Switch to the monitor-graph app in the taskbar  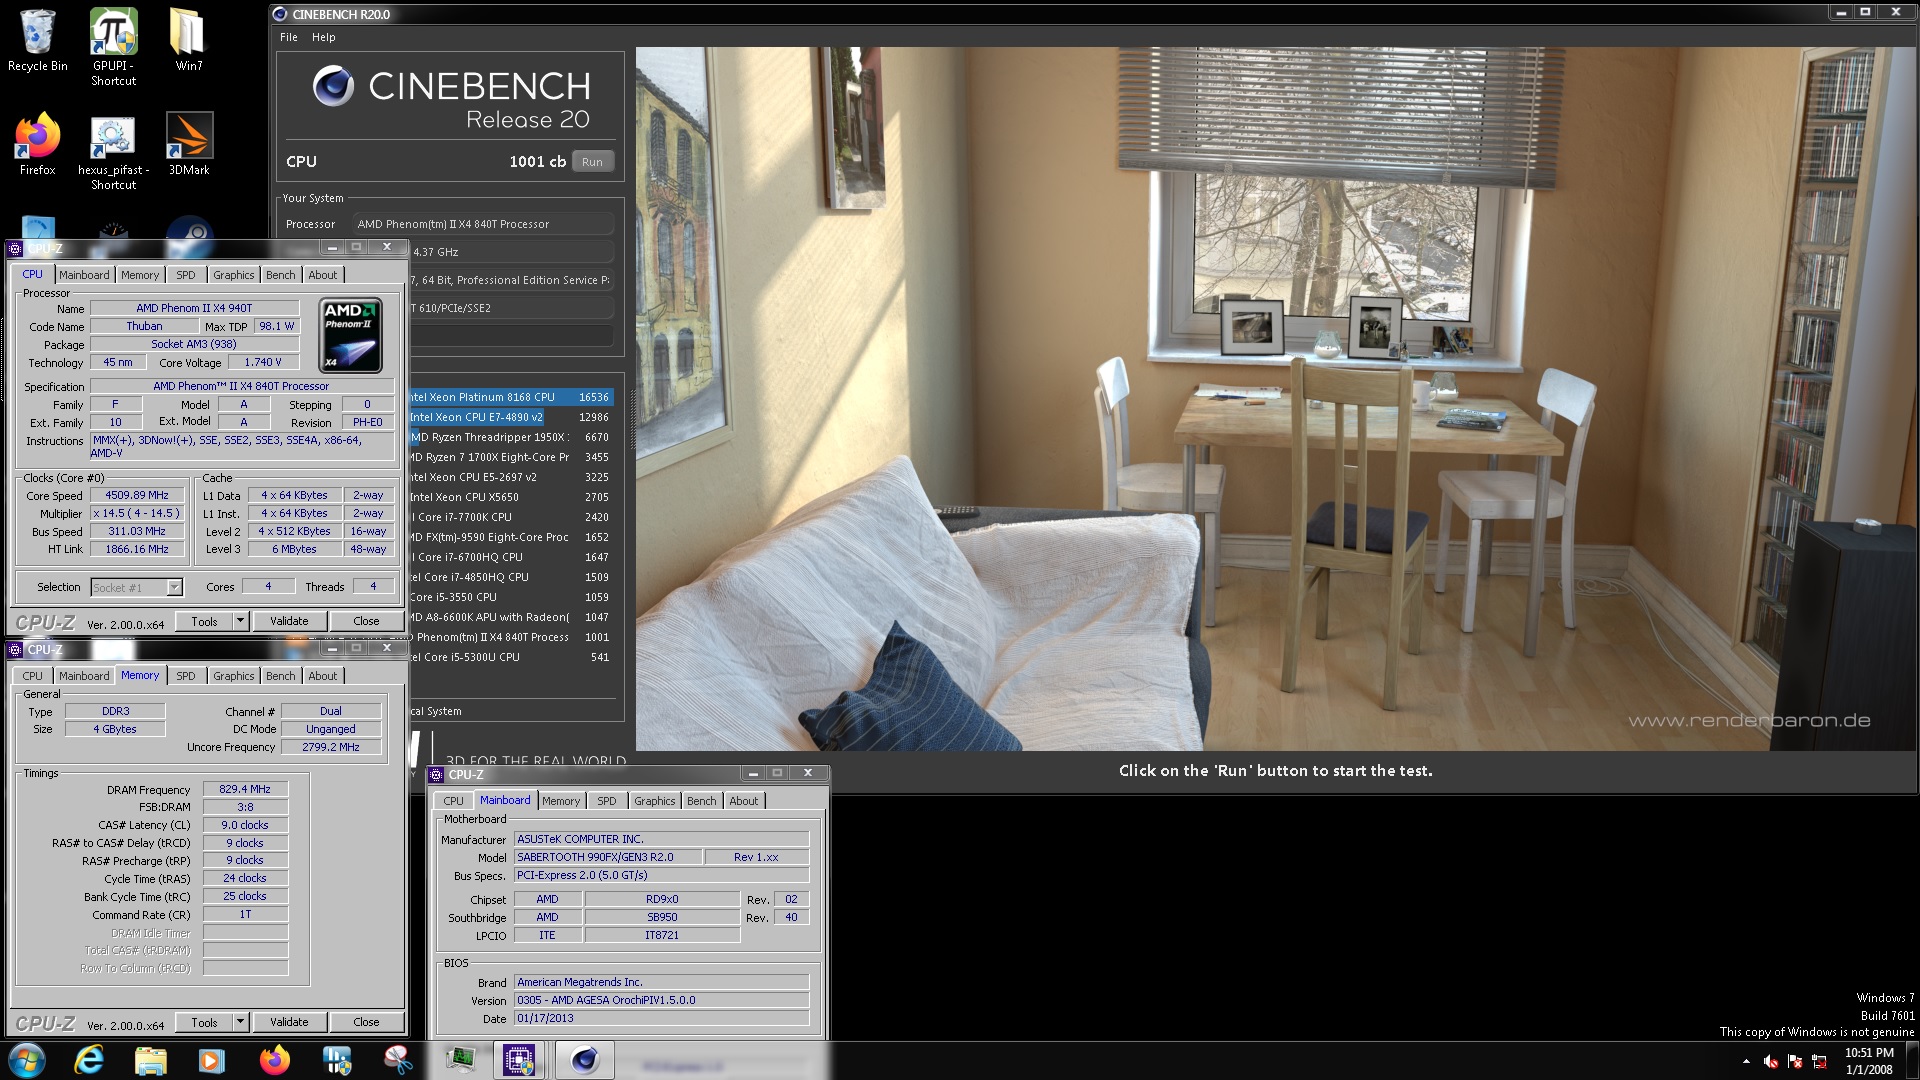tap(460, 1060)
